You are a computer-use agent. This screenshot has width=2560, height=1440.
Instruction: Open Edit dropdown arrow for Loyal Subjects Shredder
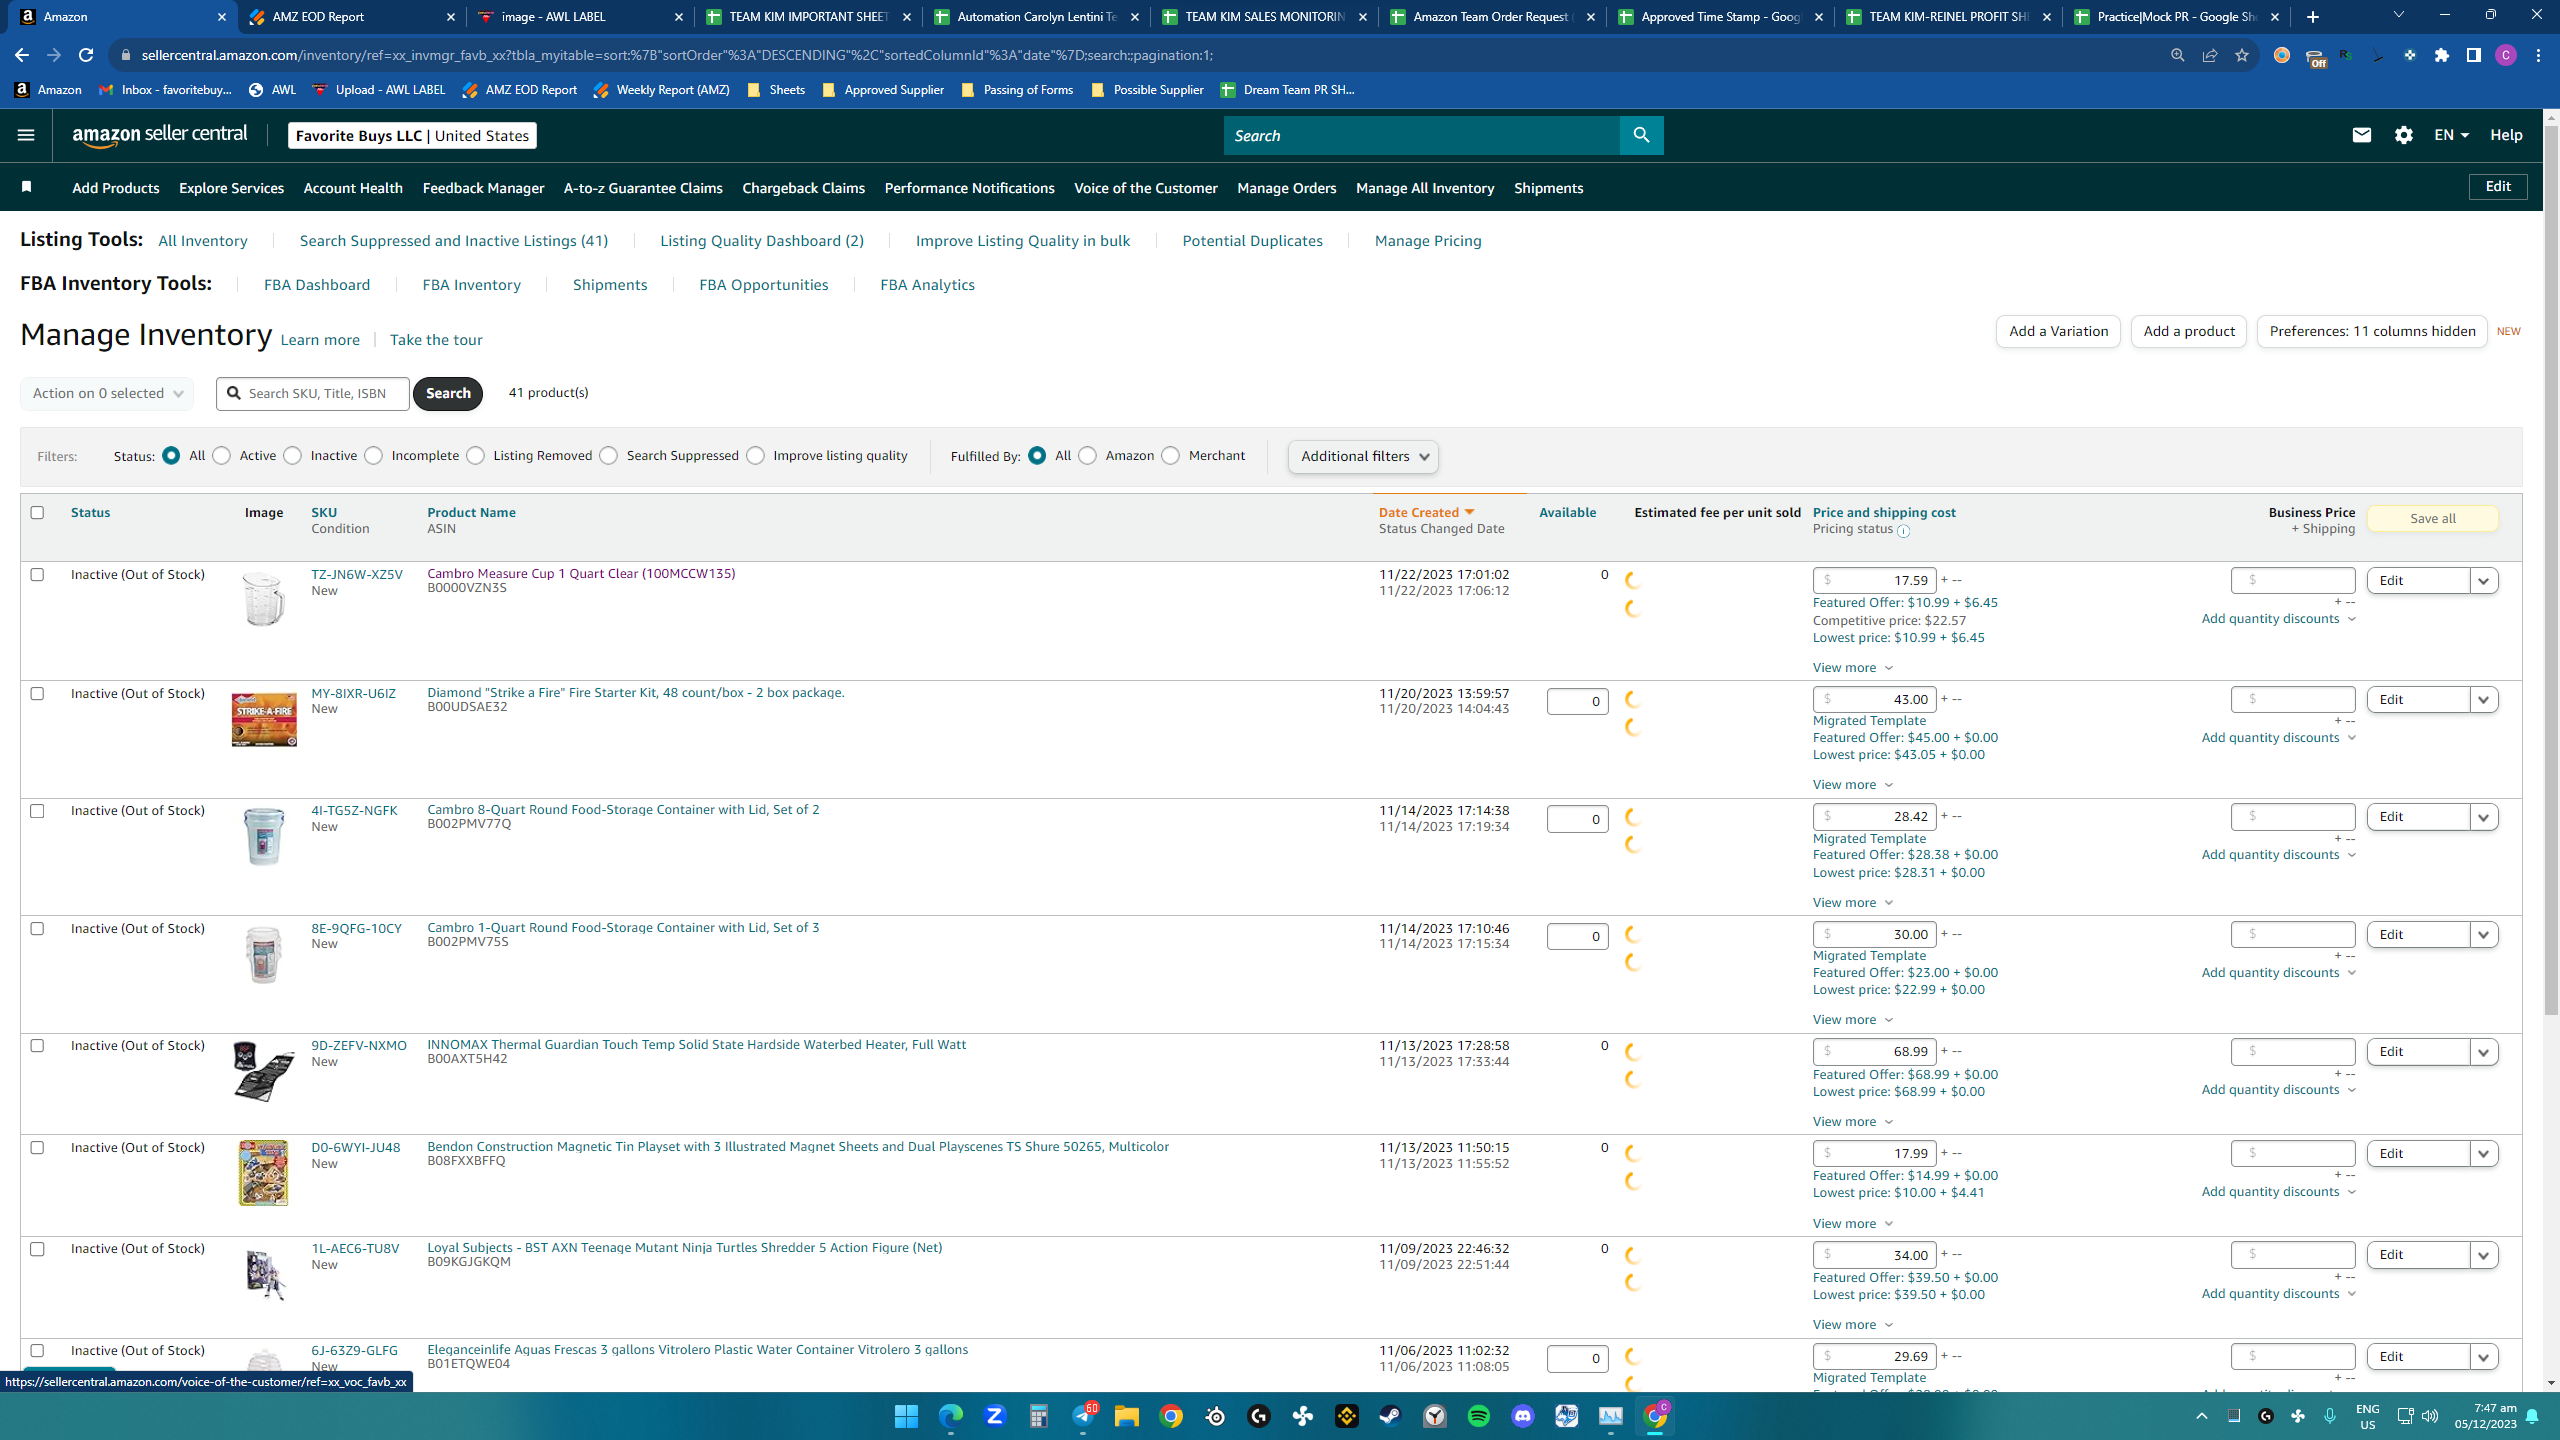pyautogui.click(x=2484, y=1255)
